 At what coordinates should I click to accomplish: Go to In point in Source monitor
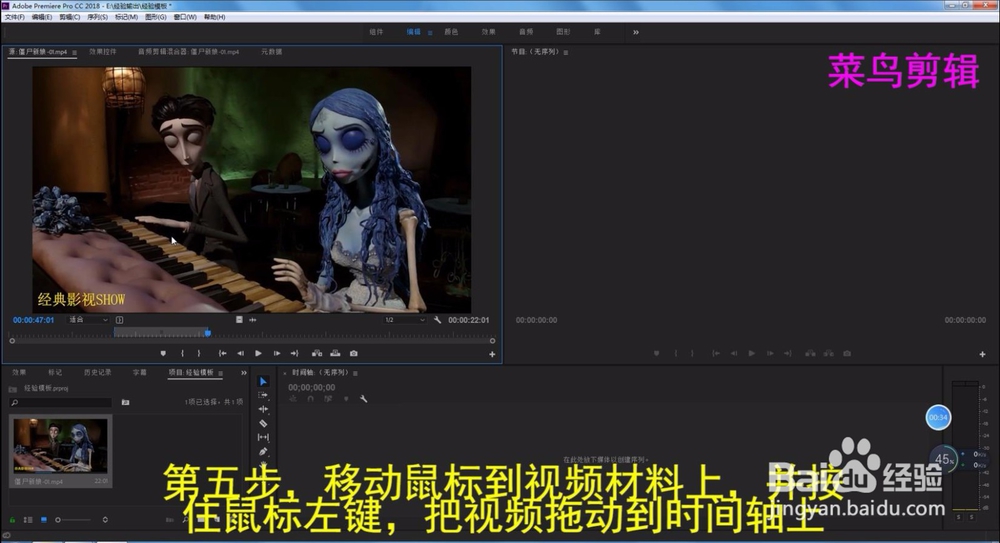click(223, 353)
